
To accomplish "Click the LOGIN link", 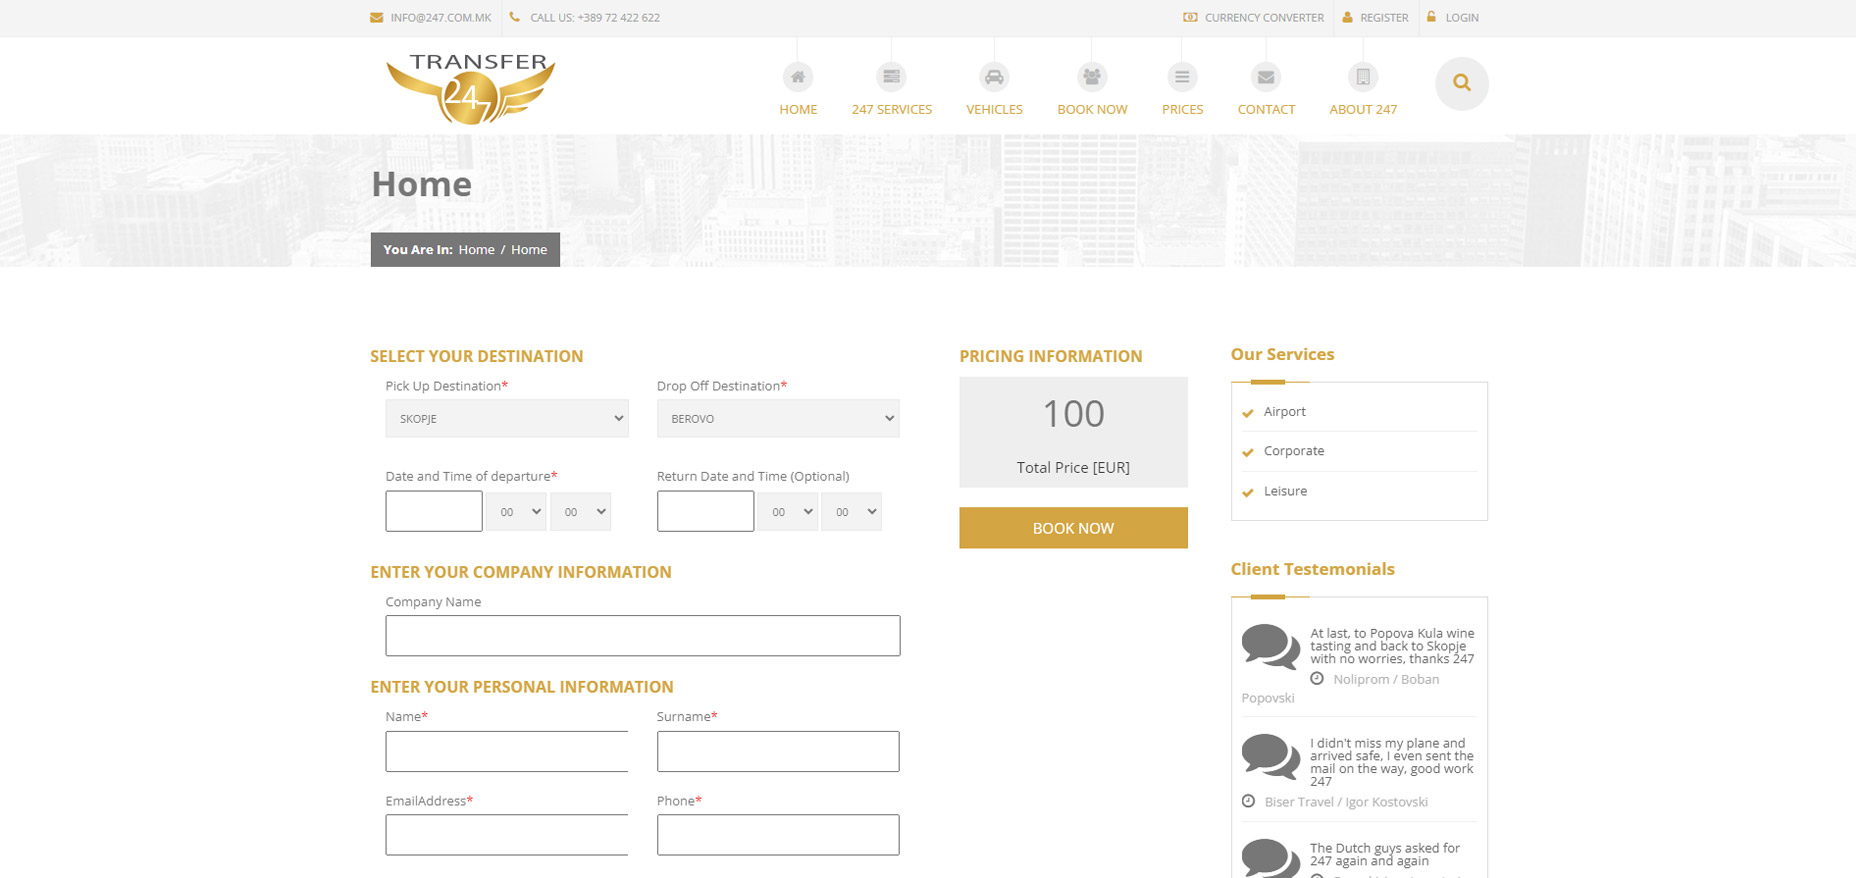I will coord(1462,17).
